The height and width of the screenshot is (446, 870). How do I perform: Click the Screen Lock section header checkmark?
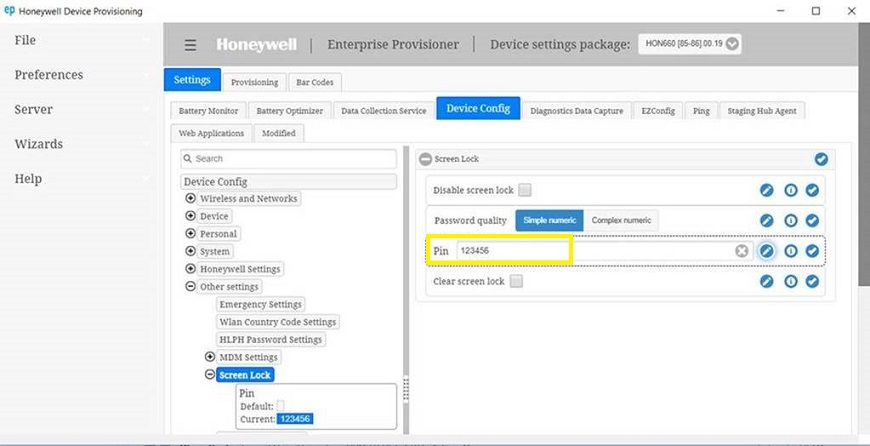(x=821, y=159)
